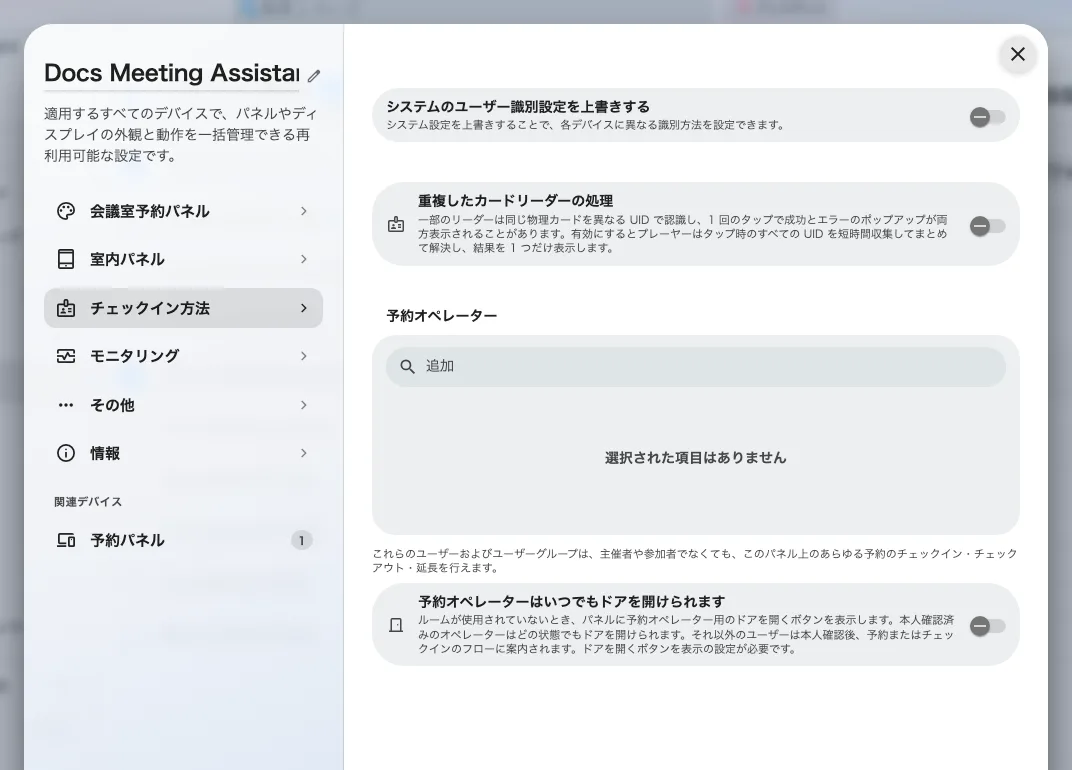This screenshot has height=770, width=1072.
Task: Open the 情報 menu item
Action: pos(183,453)
